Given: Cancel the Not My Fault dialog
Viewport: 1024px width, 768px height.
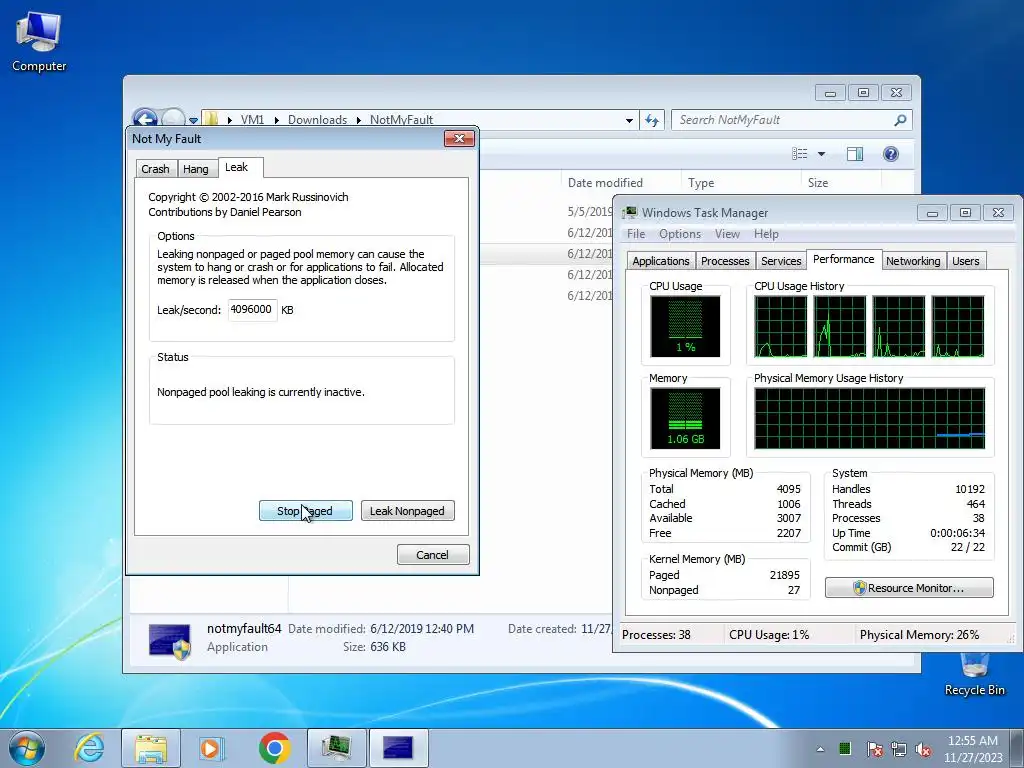Looking at the screenshot, I should coord(433,554).
